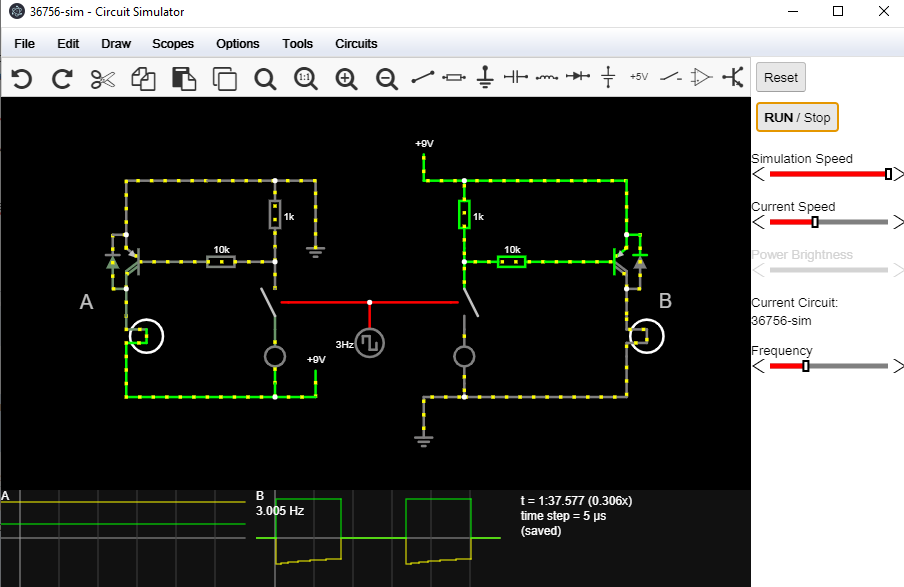The image size is (904, 587).
Task: Select the resistor component tool
Action: pos(454,77)
